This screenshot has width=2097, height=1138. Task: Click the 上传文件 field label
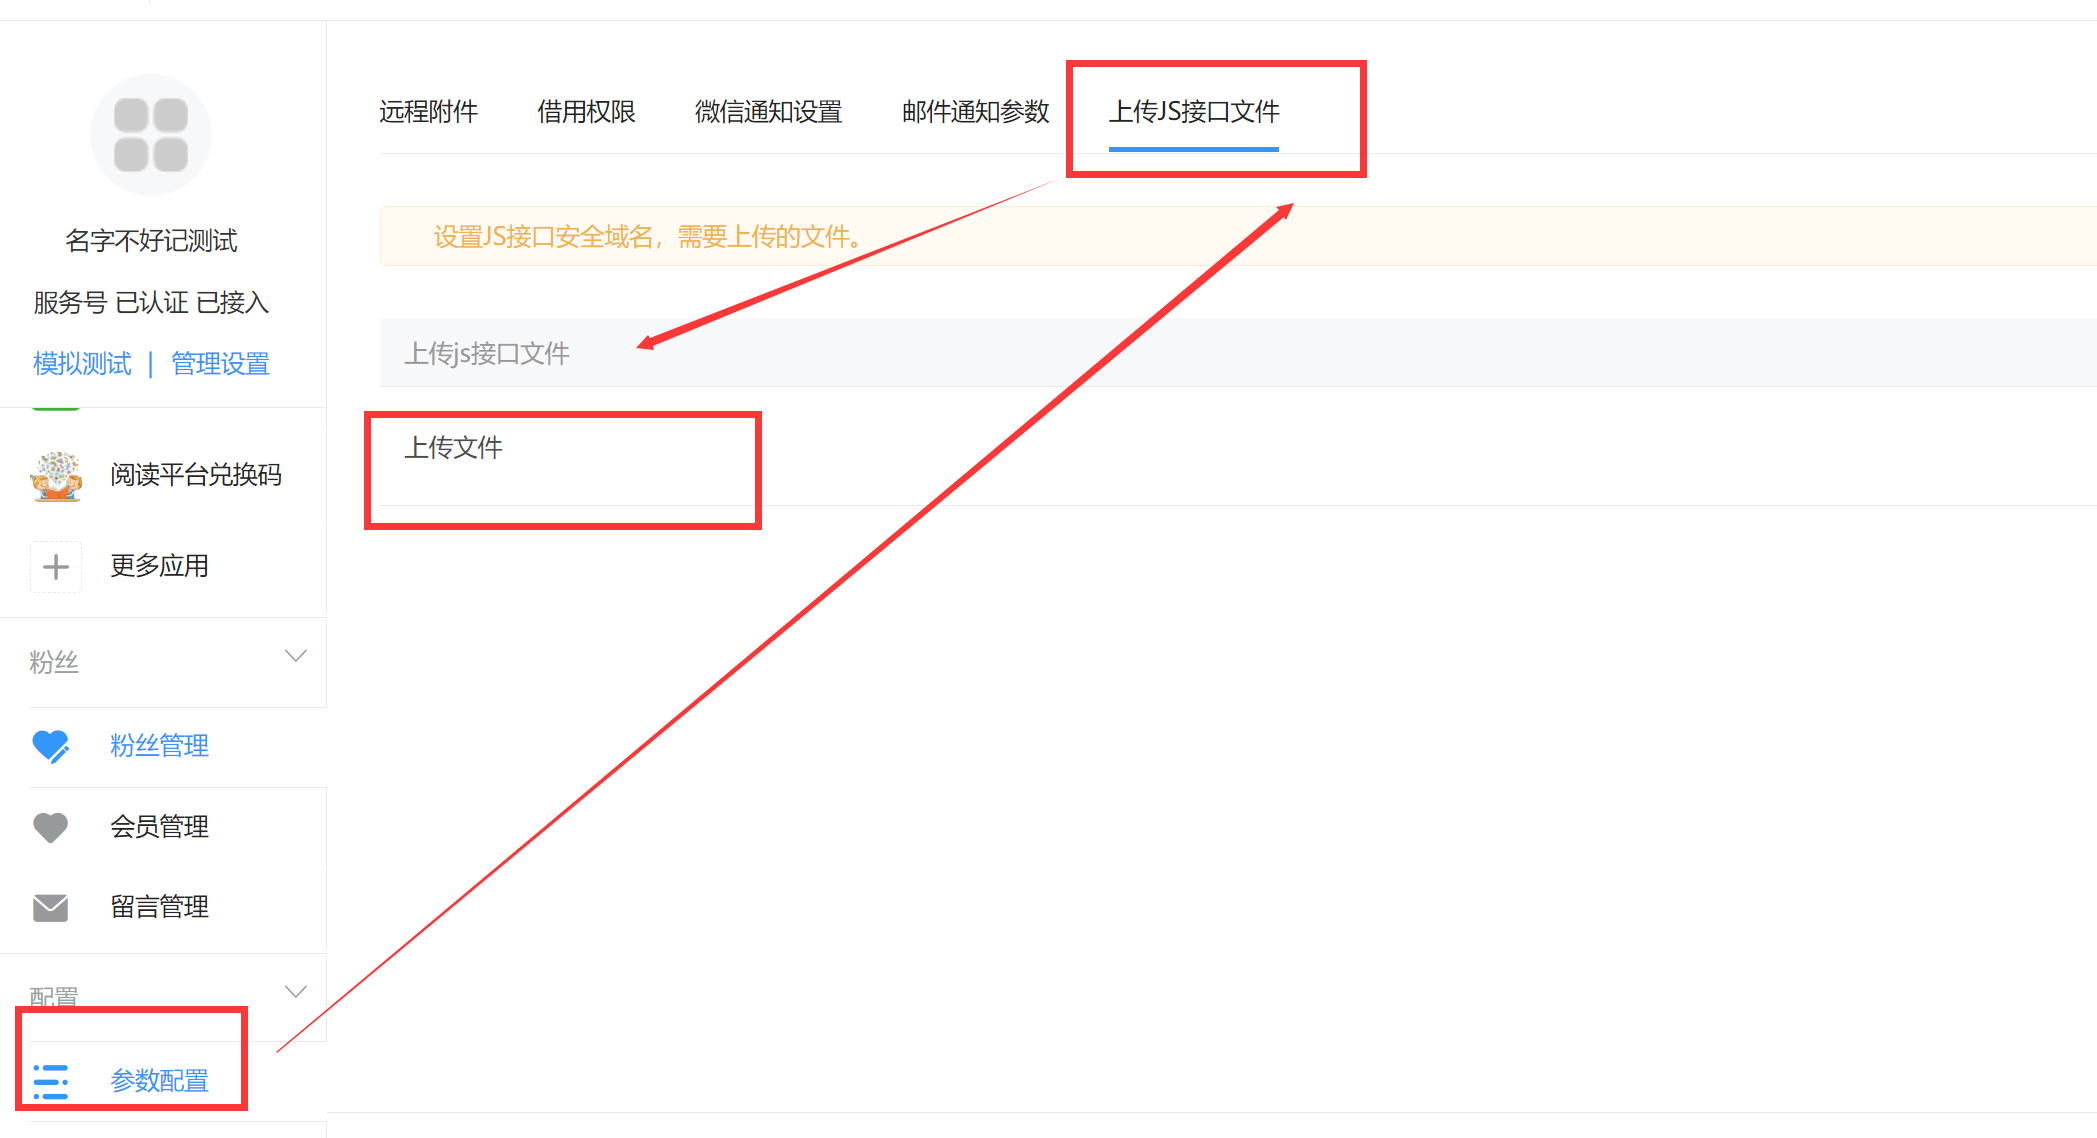[453, 447]
